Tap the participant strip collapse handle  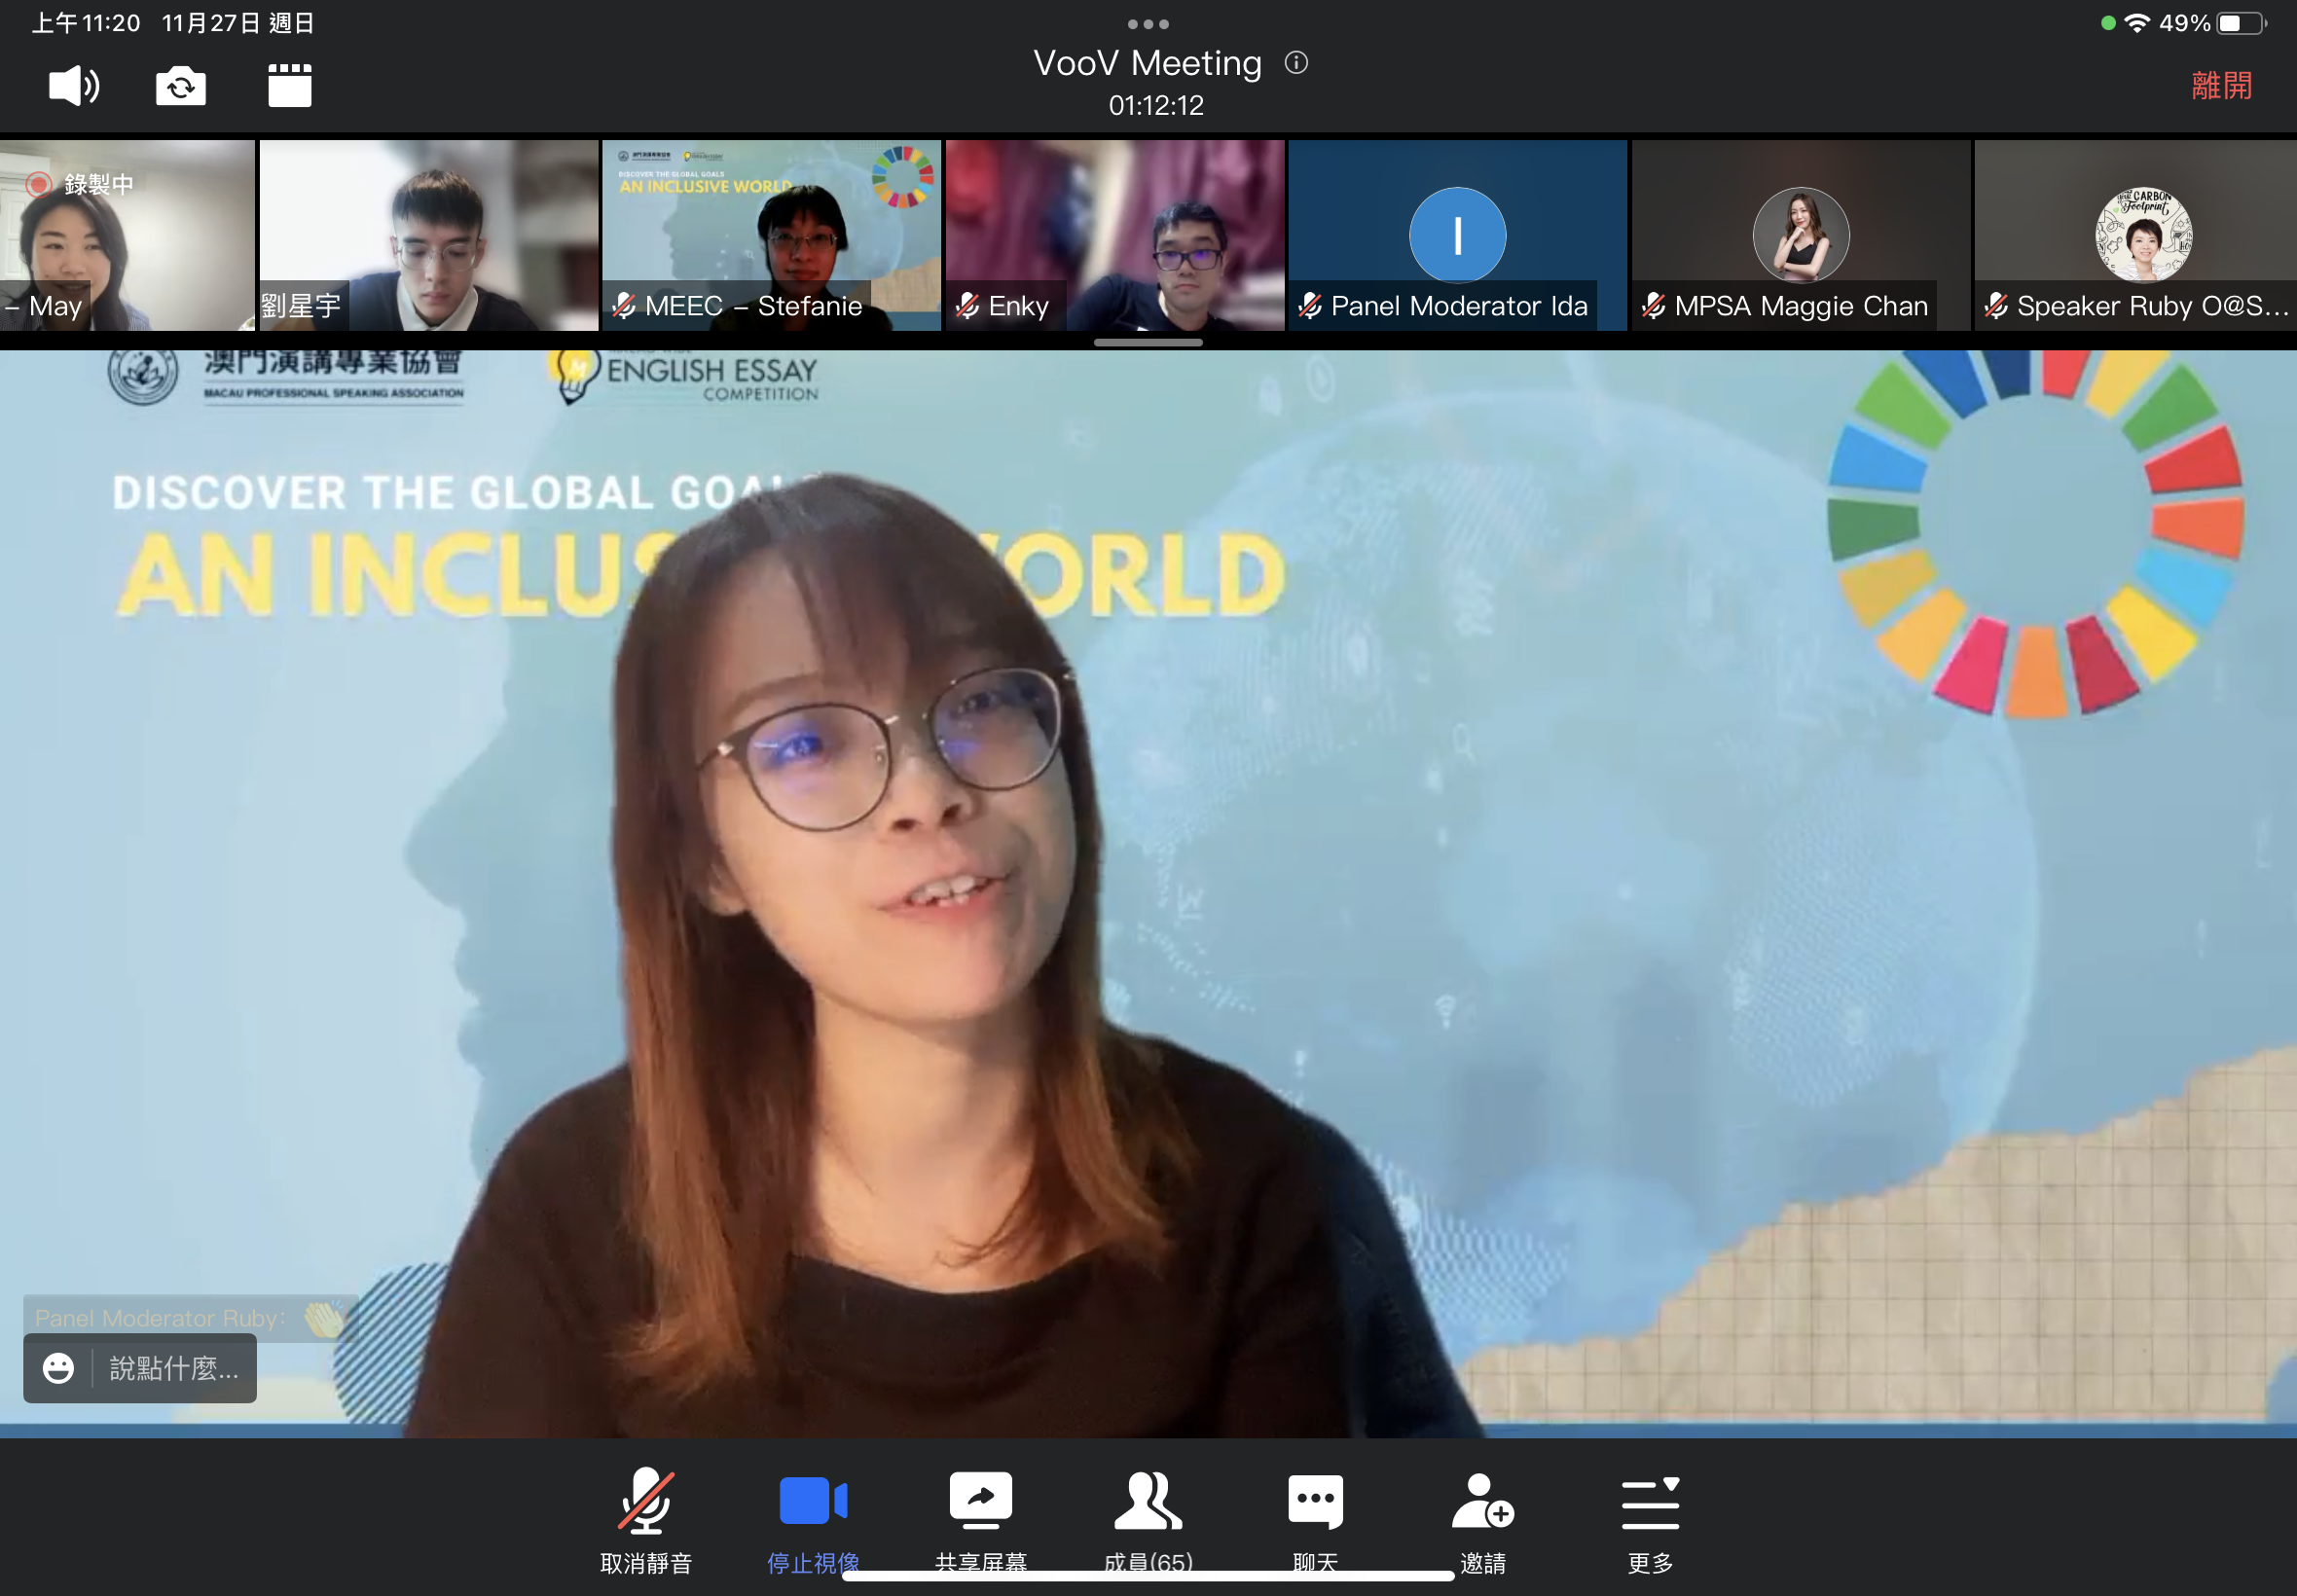pyautogui.click(x=1148, y=342)
